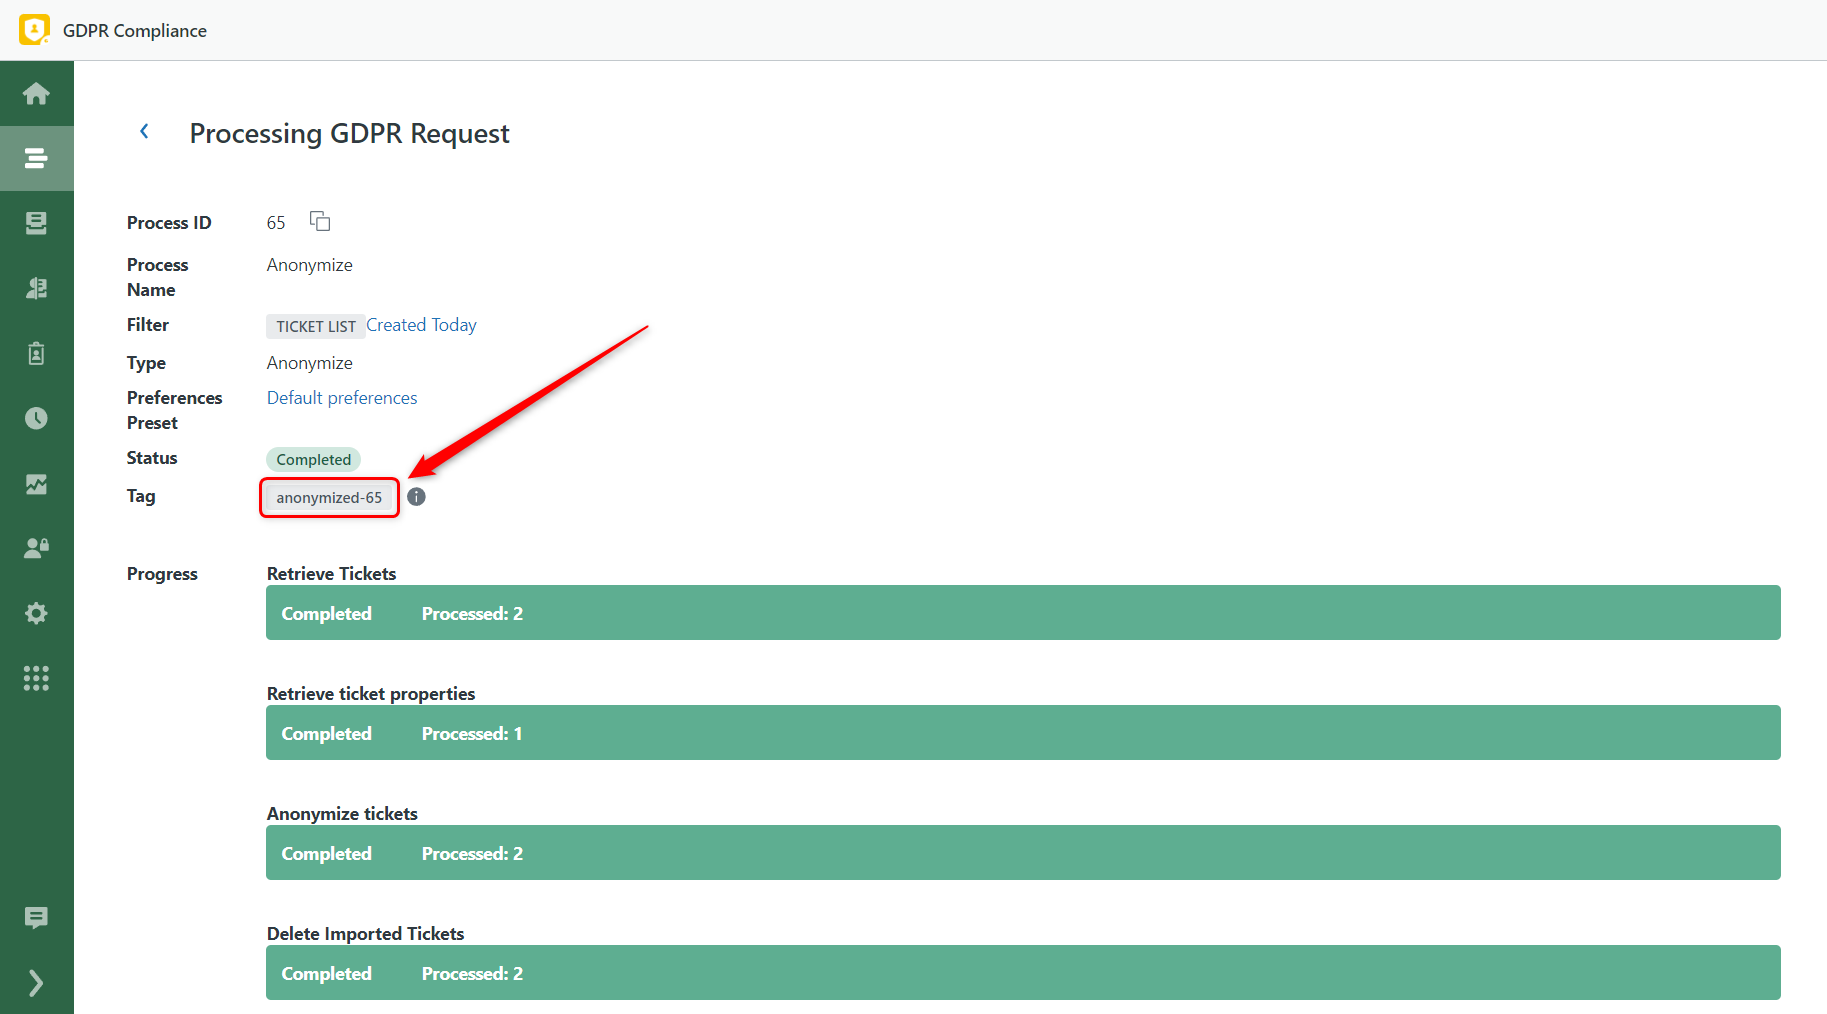Click the Retrieve Tickets progress bar
This screenshot has width=1827, height=1014.
[1023, 613]
